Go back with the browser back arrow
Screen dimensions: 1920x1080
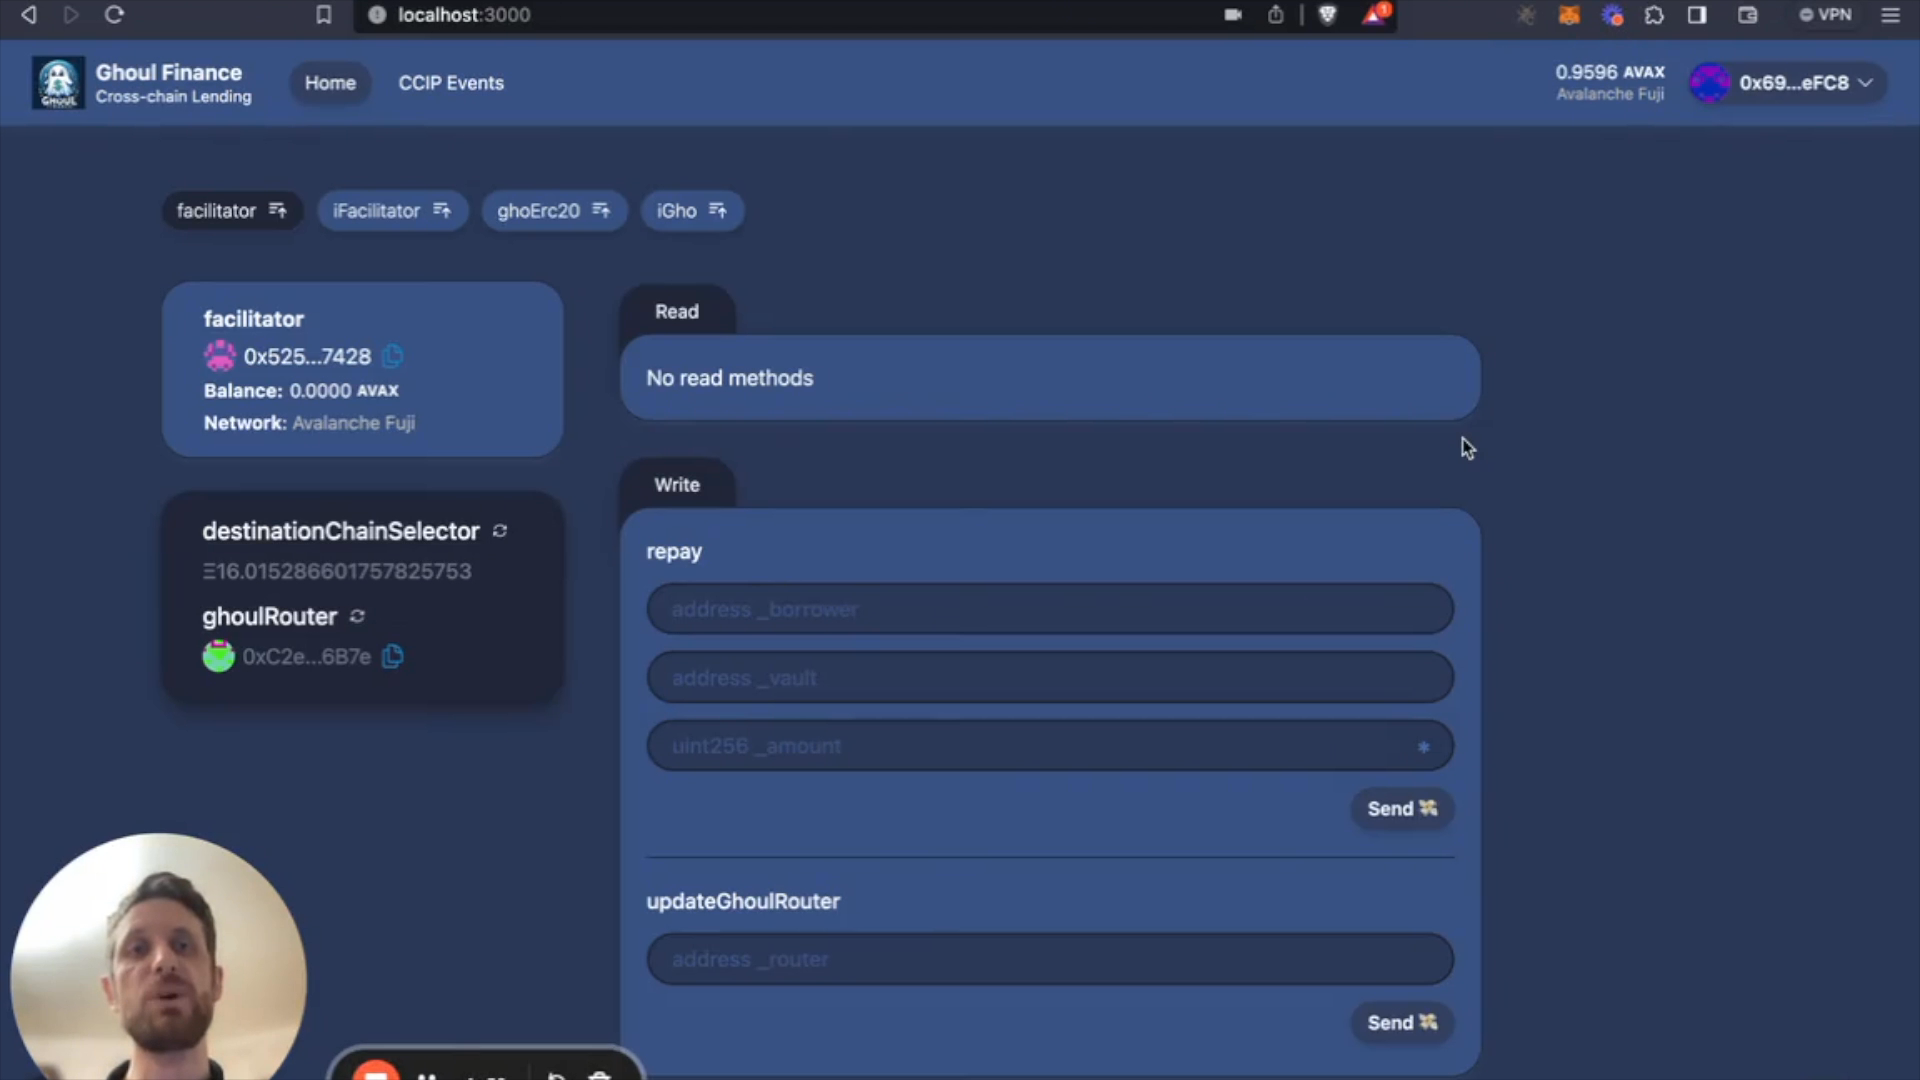point(29,15)
